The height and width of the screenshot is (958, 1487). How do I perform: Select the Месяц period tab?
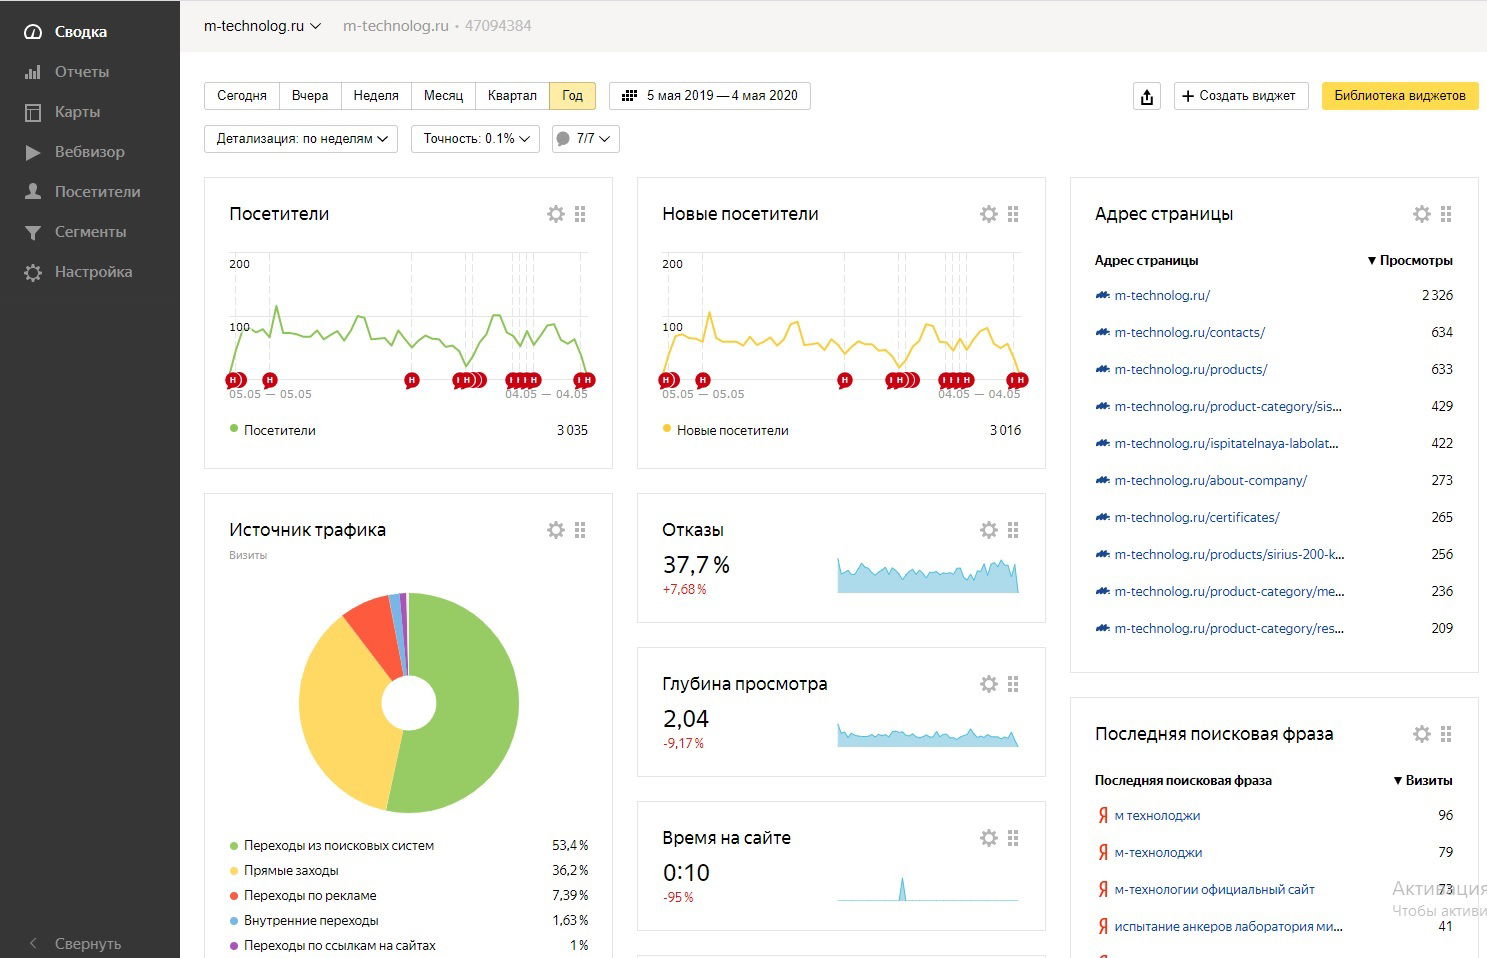click(x=443, y=96)
